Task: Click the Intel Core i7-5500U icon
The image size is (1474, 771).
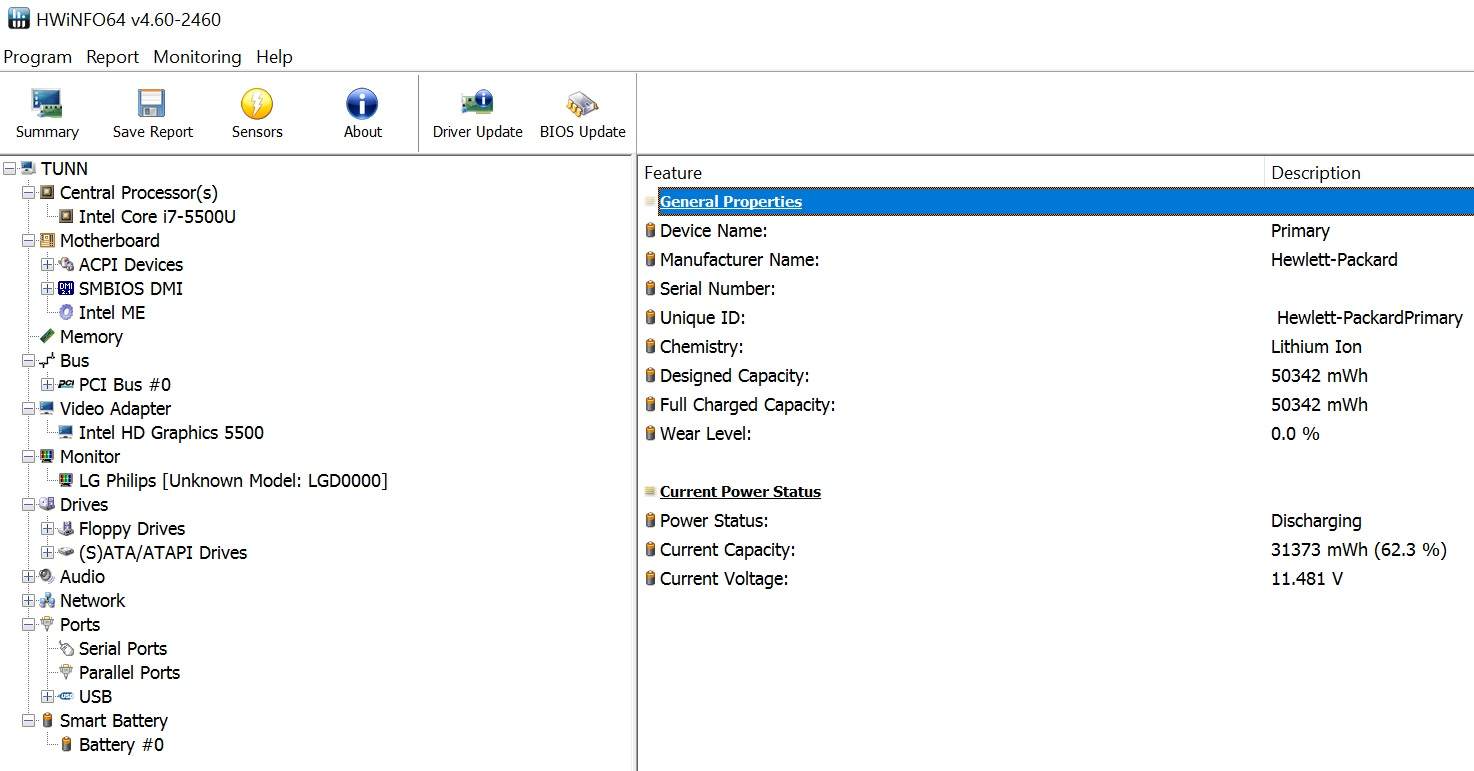Action: click(x=66, y=216)
